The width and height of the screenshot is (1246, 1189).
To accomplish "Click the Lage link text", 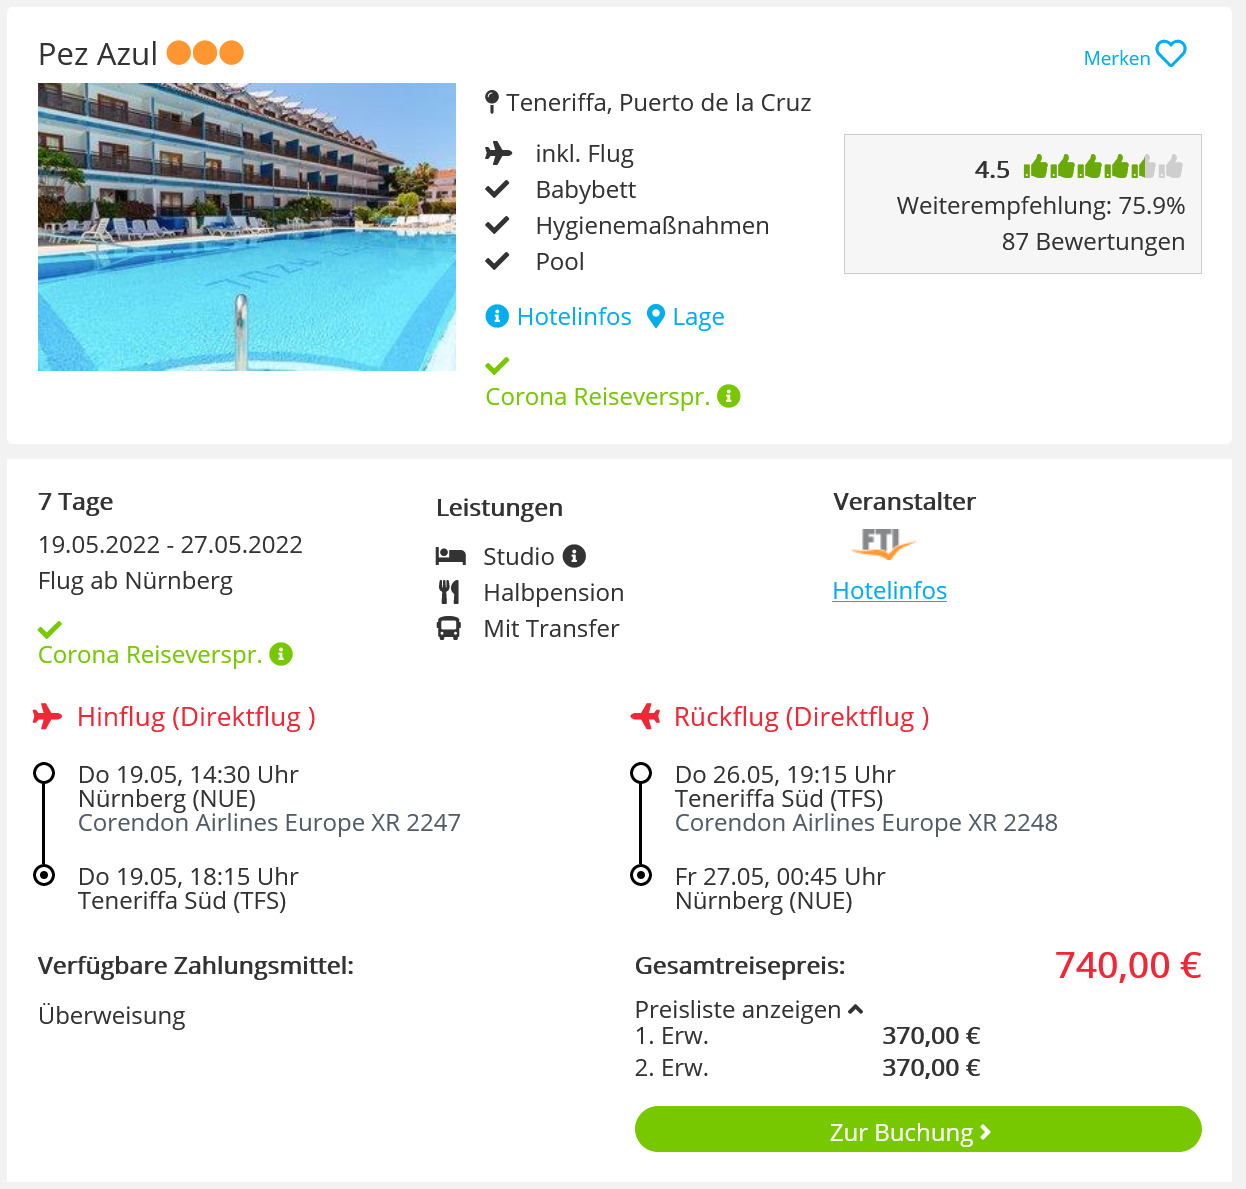I will tap(699, 317).
